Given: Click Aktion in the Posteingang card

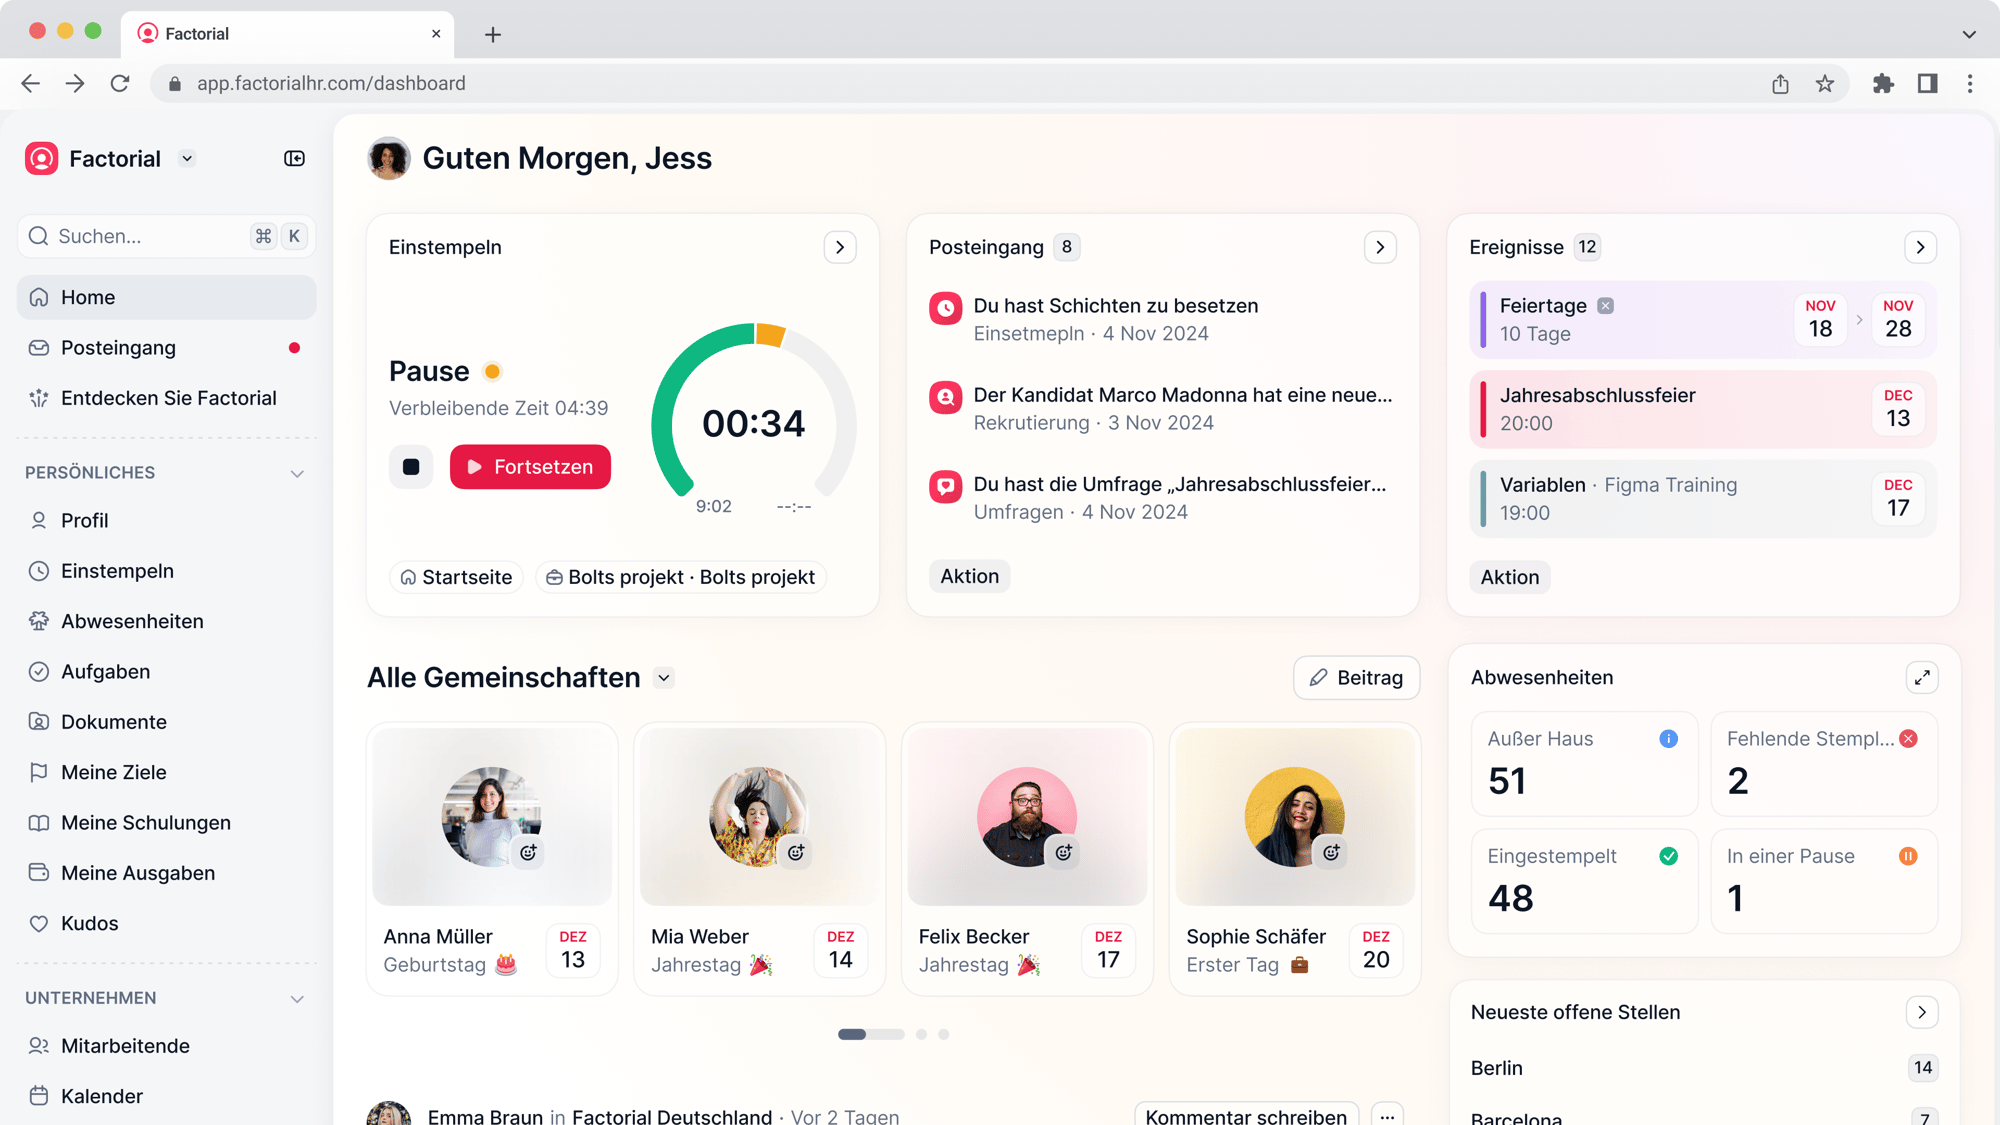Looking at the screenshot, I should pos(969,576).
